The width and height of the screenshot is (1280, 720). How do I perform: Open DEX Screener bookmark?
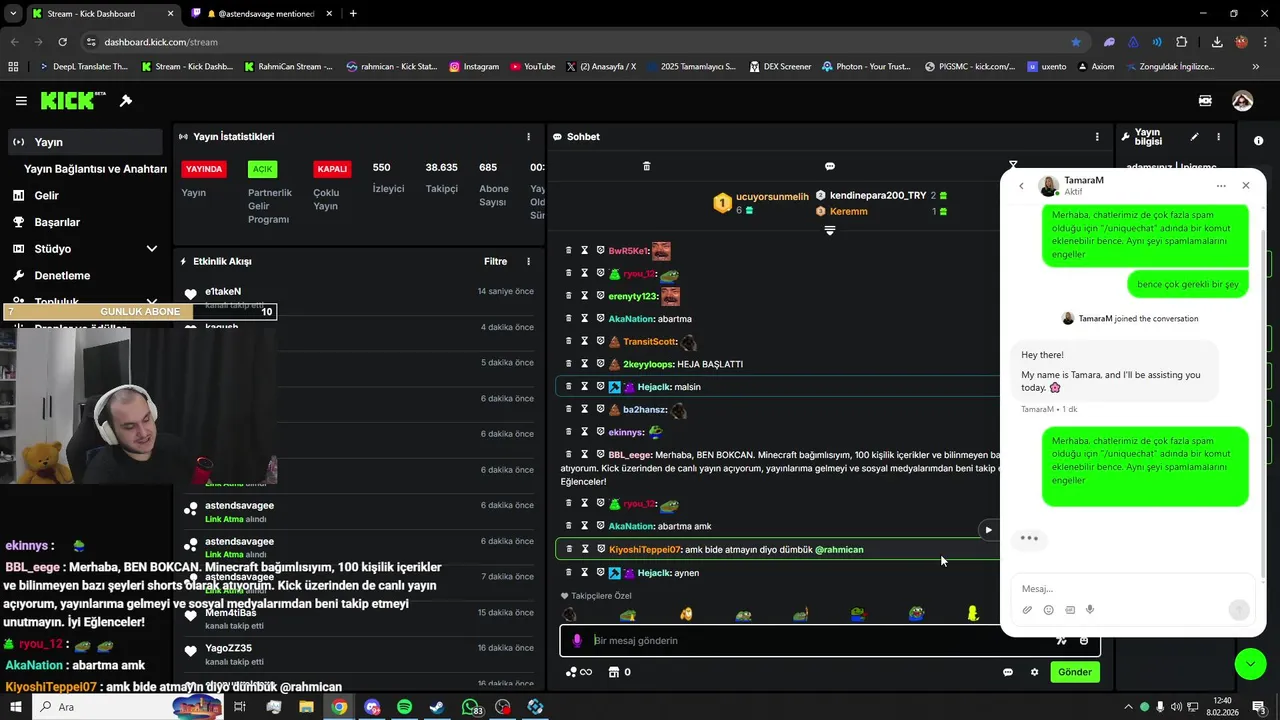coord(779,67)
